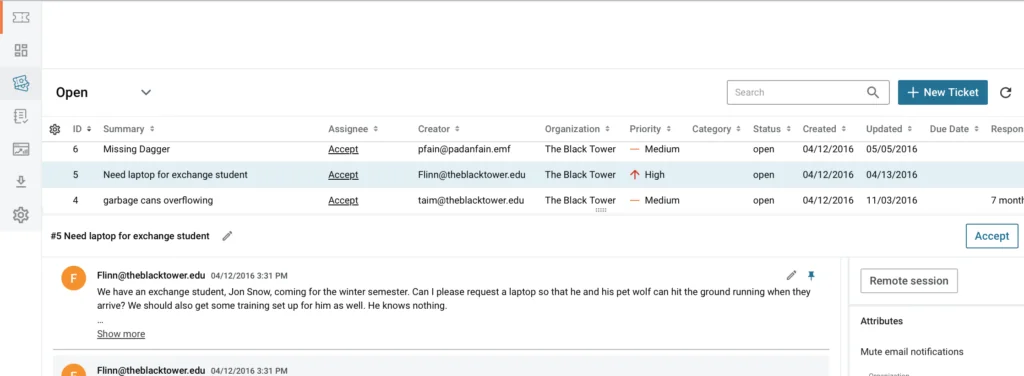Expand the Open view dropdown
This screenshot has height=376, width=1024.
tap(146, 92)
